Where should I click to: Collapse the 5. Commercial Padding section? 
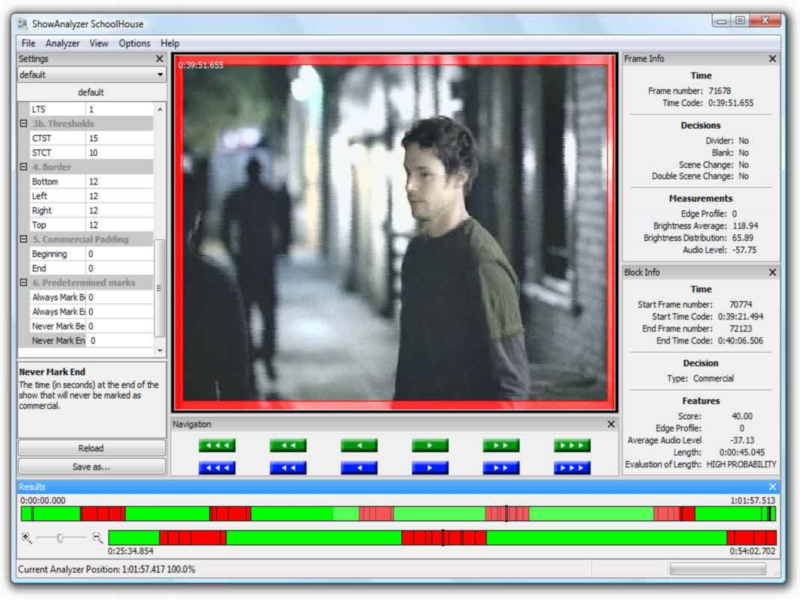click(23, 239)
